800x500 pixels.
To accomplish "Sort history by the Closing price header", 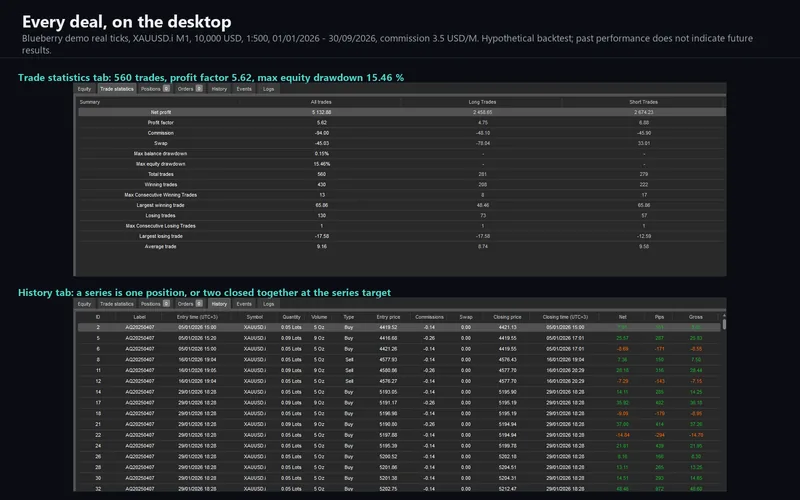I will point(507,317).
